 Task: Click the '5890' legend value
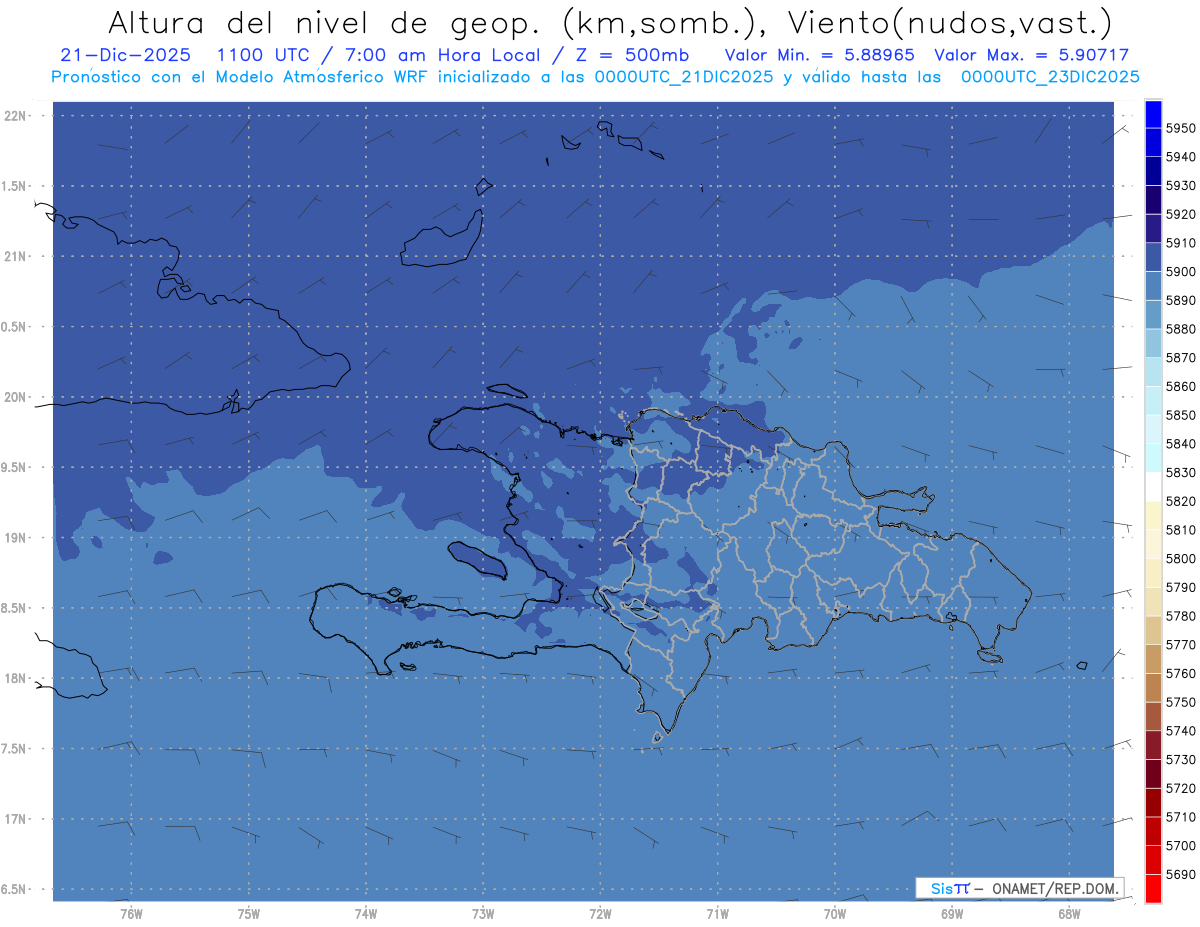pos(1180,300)
